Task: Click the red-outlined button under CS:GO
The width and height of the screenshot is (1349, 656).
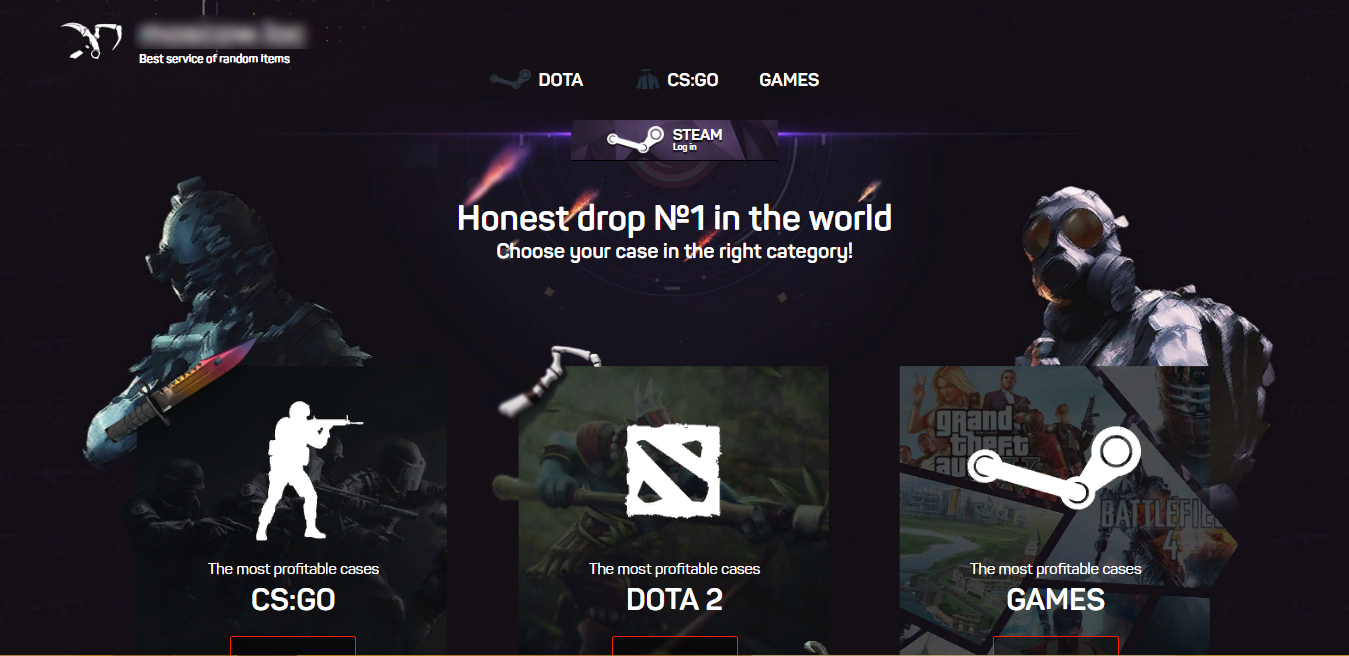Action: tap(293, 646)
